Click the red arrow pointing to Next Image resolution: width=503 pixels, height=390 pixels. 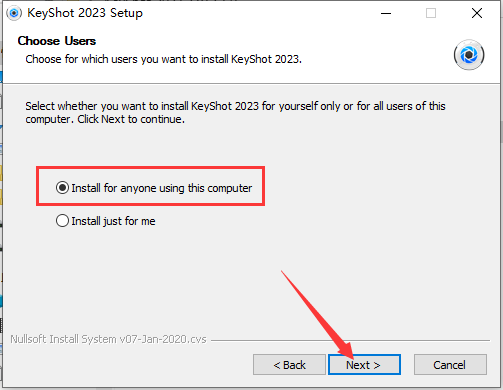click(x=317, y=313)
